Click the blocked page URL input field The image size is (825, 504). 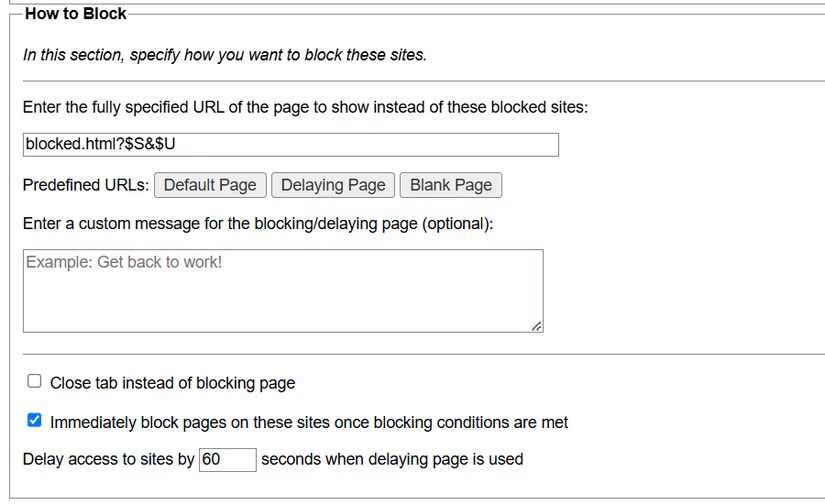290,144
